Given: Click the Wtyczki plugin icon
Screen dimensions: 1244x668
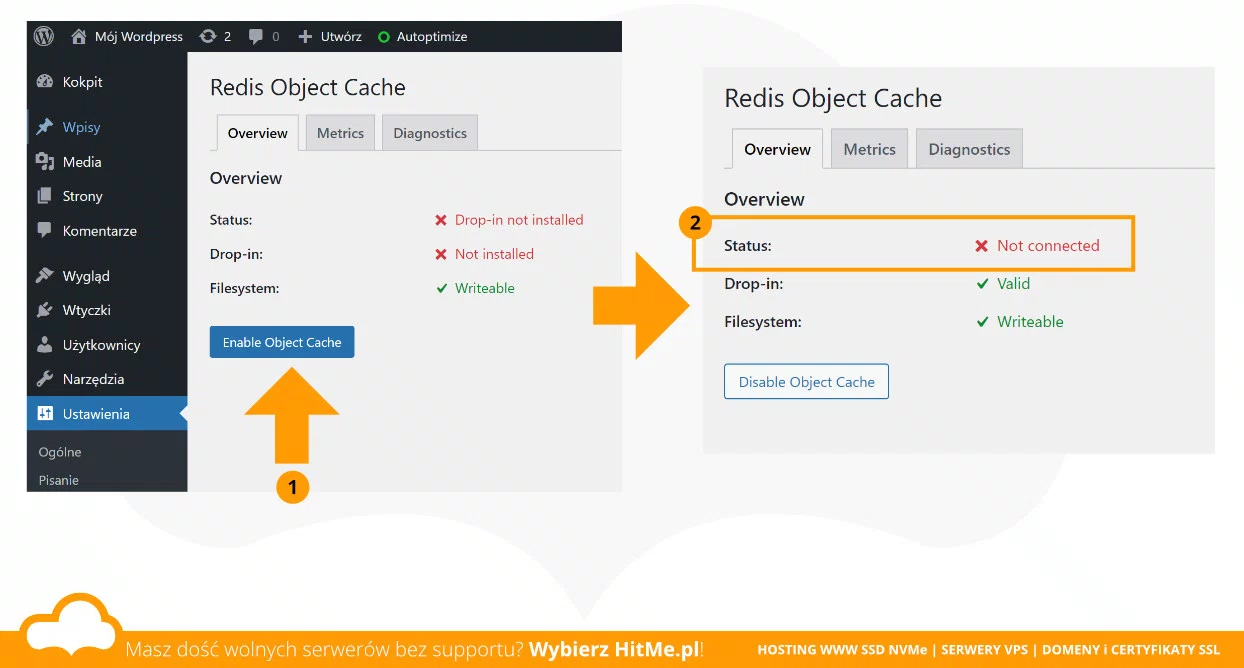Looking at the screenshot, I should point(44,310).
